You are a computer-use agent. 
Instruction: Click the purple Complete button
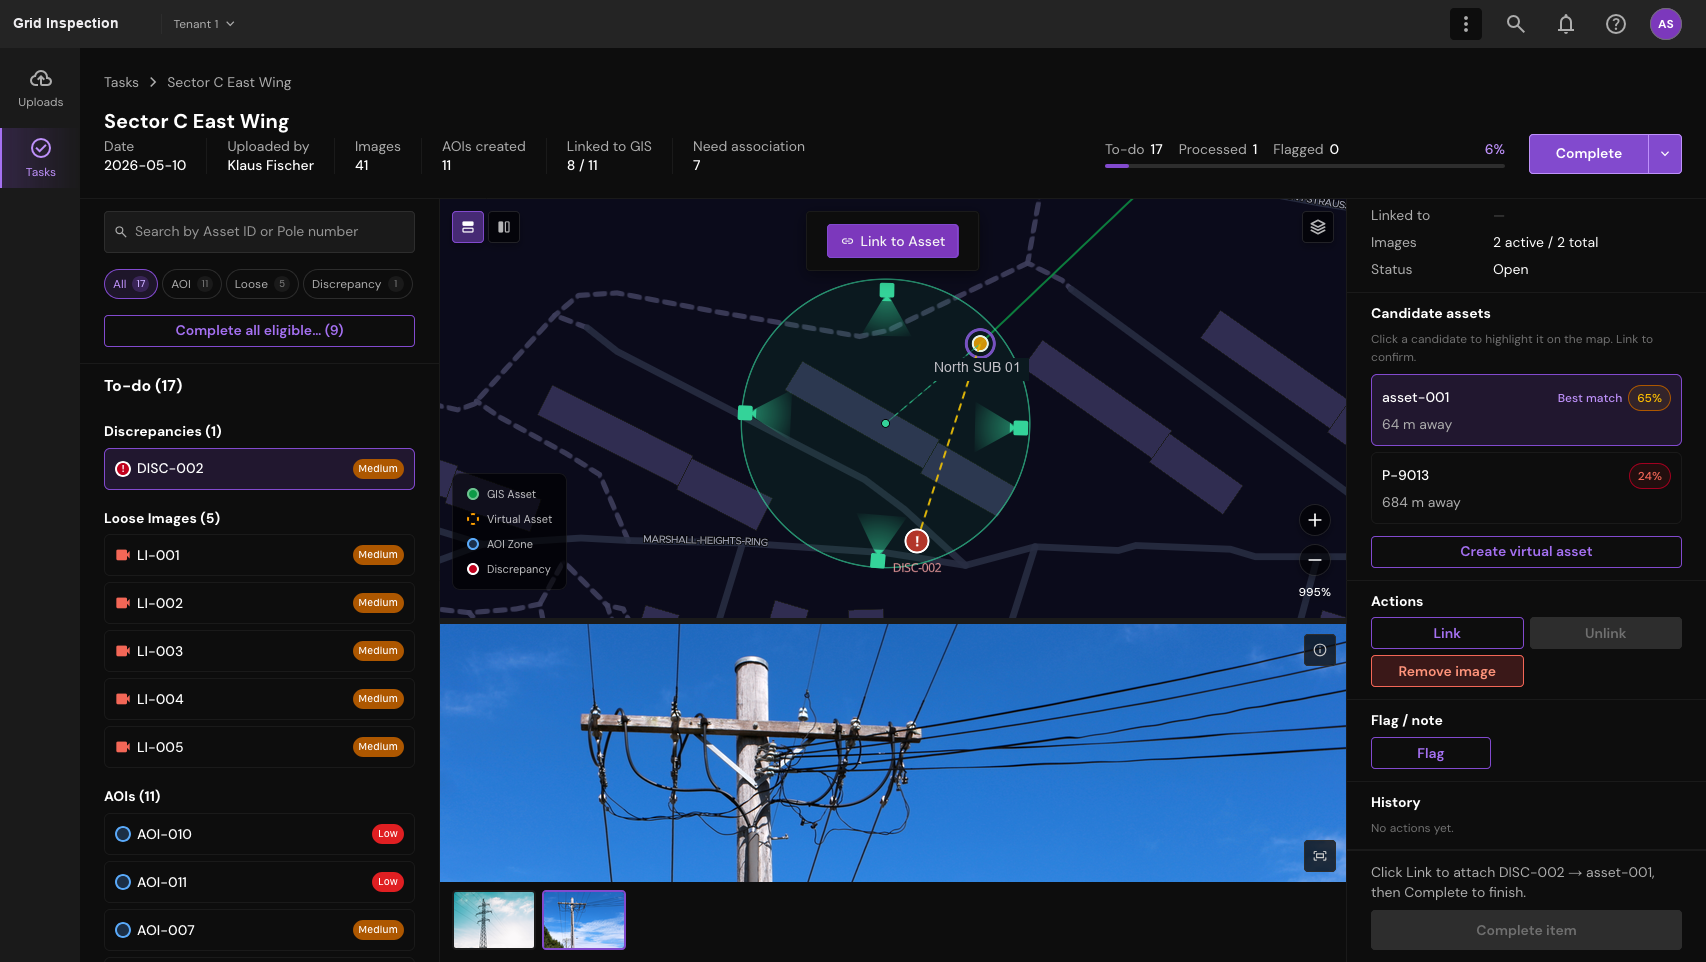click(1589, 154)
